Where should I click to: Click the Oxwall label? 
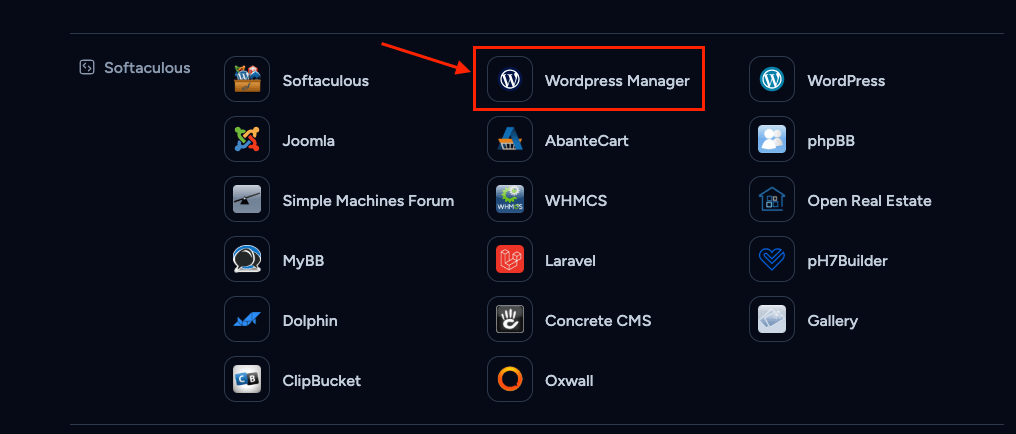click(x=568, y=381)
